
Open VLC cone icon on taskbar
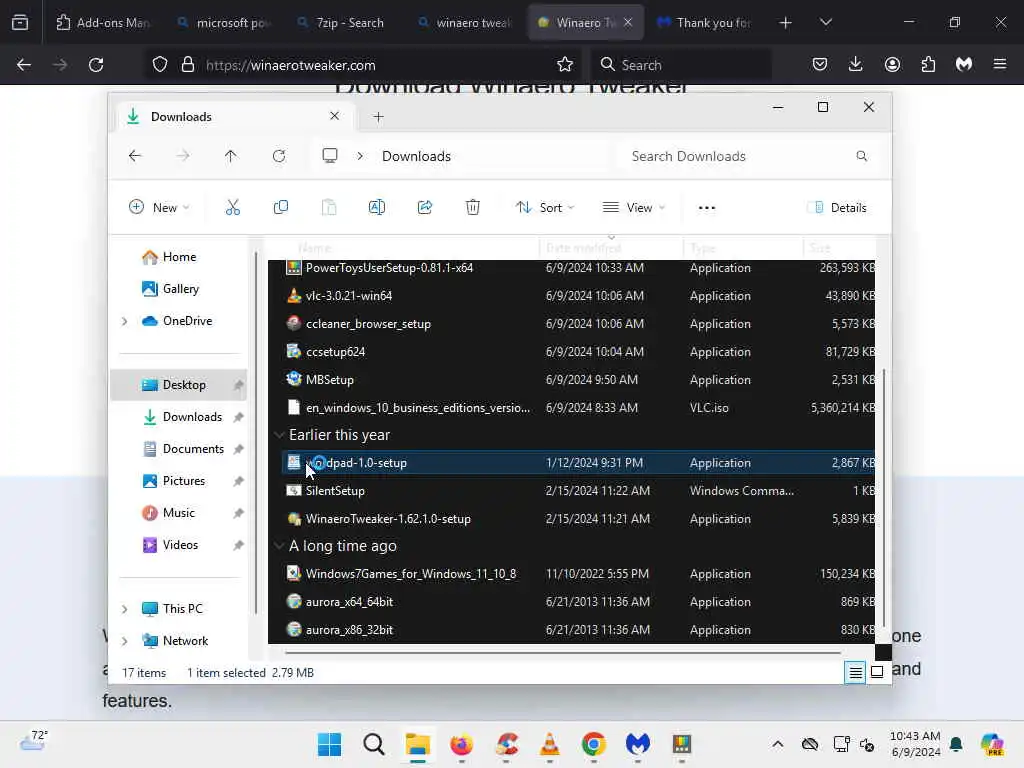click(x=550, y=744)
